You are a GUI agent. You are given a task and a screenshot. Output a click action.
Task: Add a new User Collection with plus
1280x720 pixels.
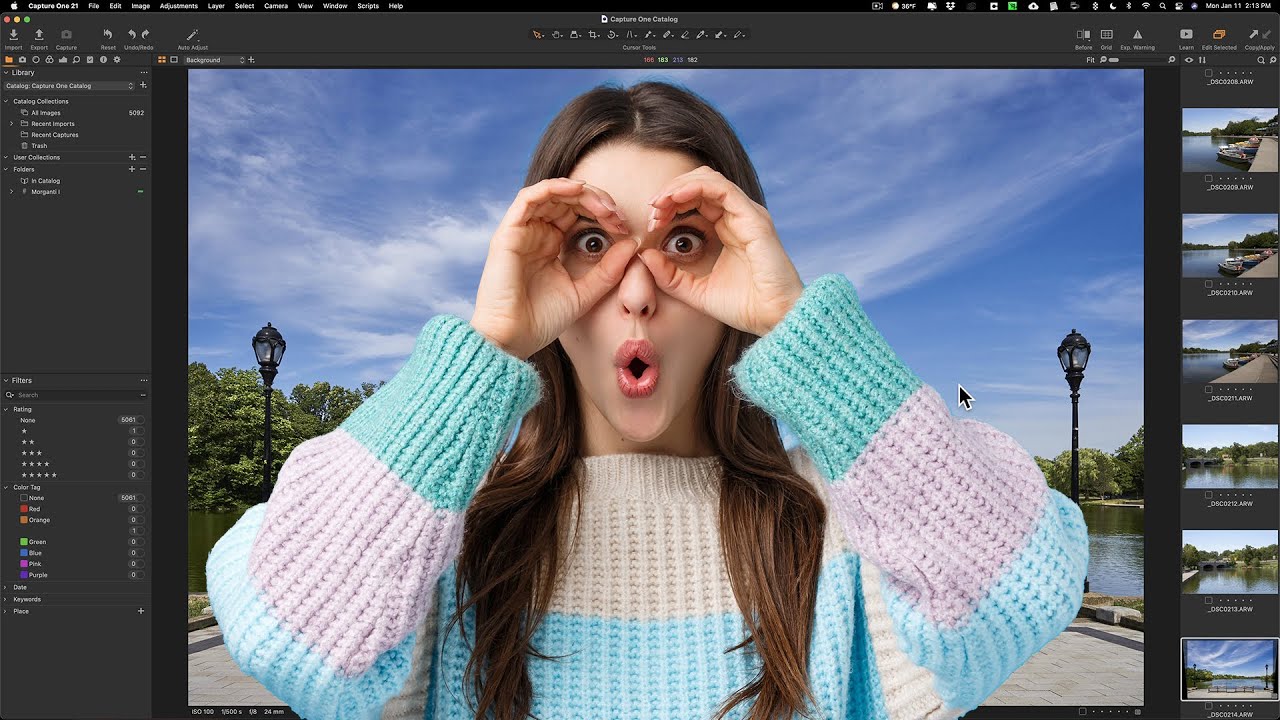click(132, 157)
